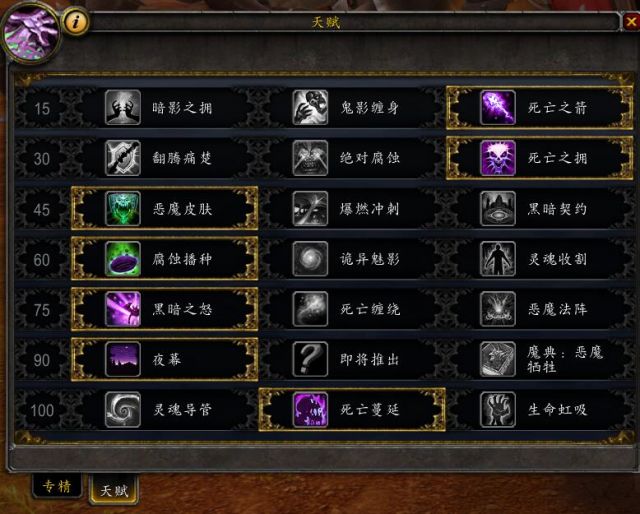Choose the 鬼影缠身 talent icon
The width and height of the screenshot is (640, 514).
coord(310,107)
